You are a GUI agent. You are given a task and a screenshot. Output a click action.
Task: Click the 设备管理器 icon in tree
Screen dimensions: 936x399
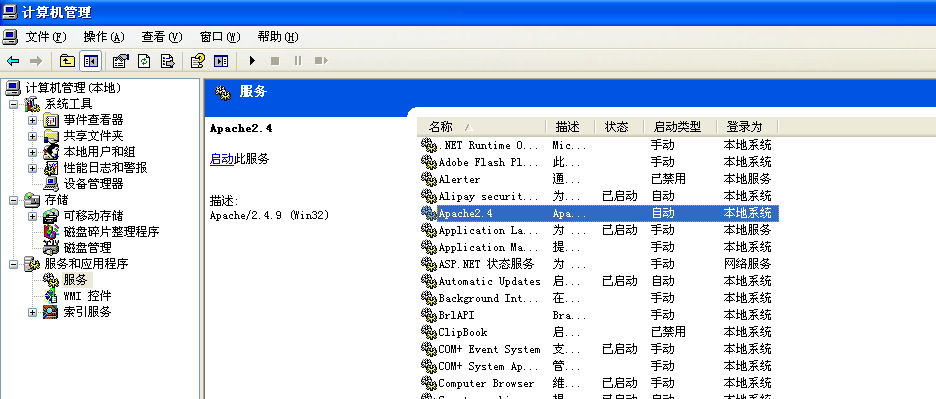(51, 184)
